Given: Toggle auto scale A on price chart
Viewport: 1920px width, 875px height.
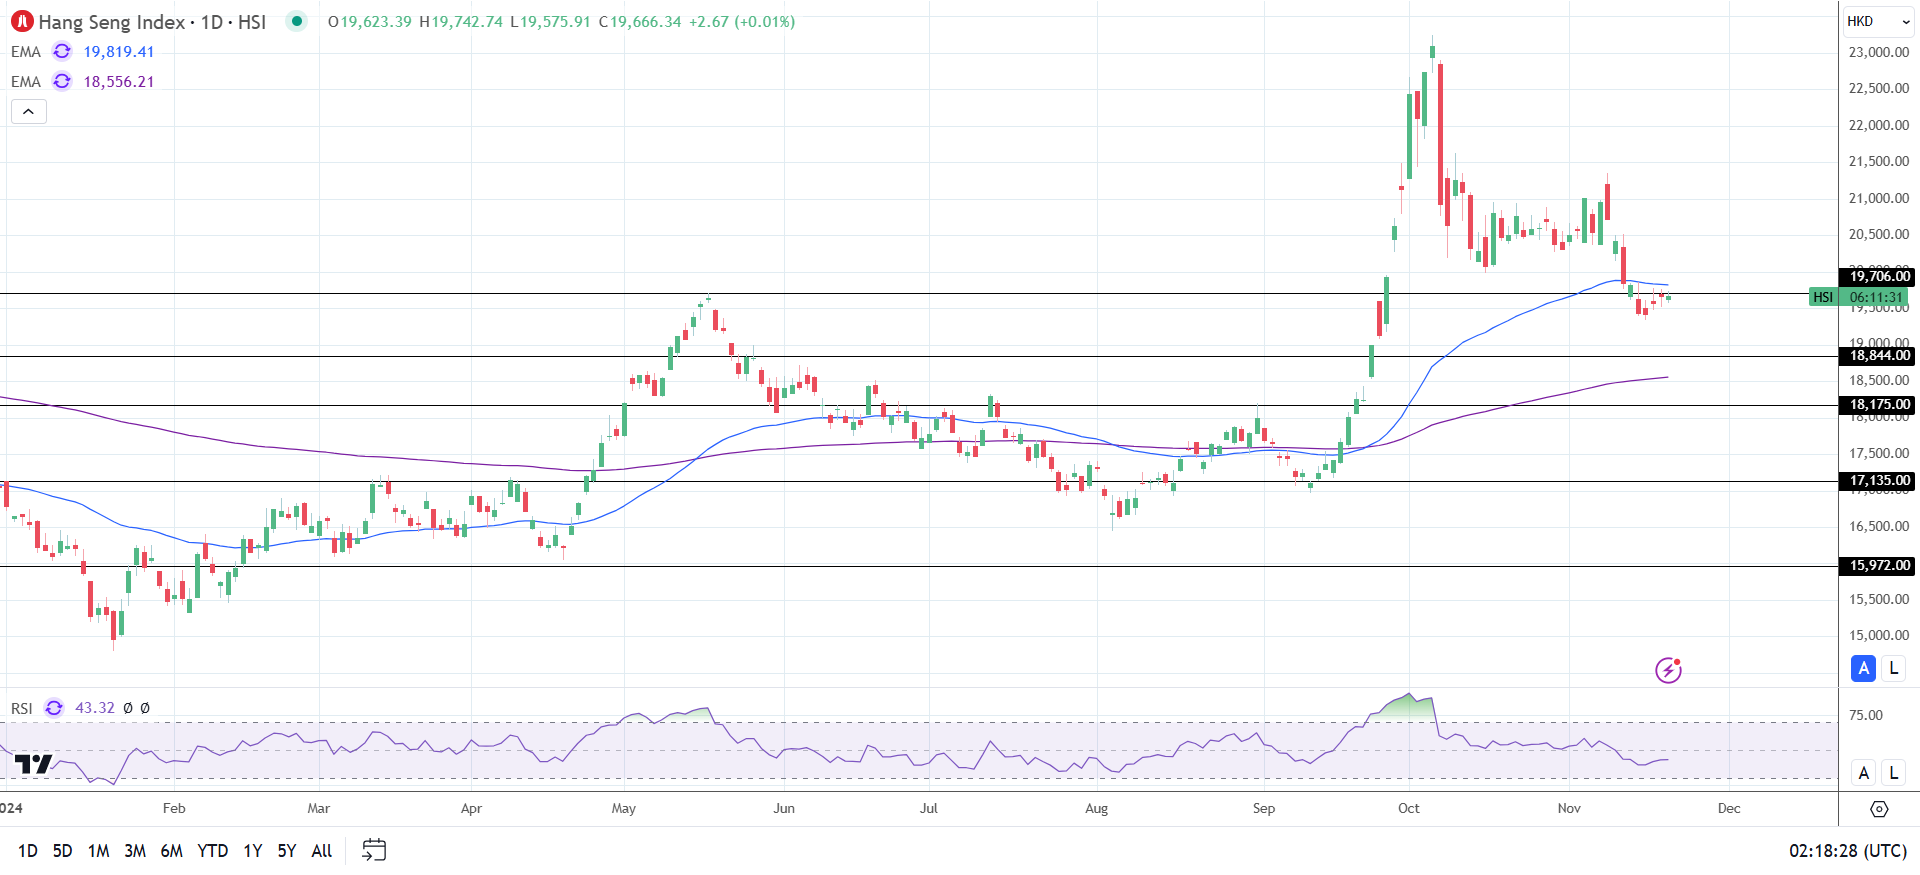Looking at the screenshot, I should [1863, 668].
